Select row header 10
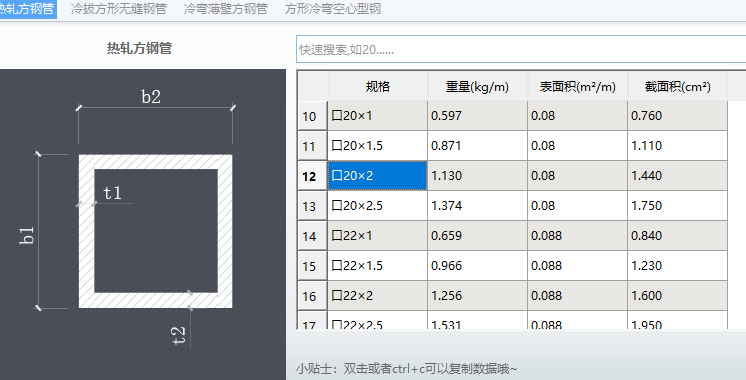746x380 pixels. pyautogui.click(x=312, y=116)
